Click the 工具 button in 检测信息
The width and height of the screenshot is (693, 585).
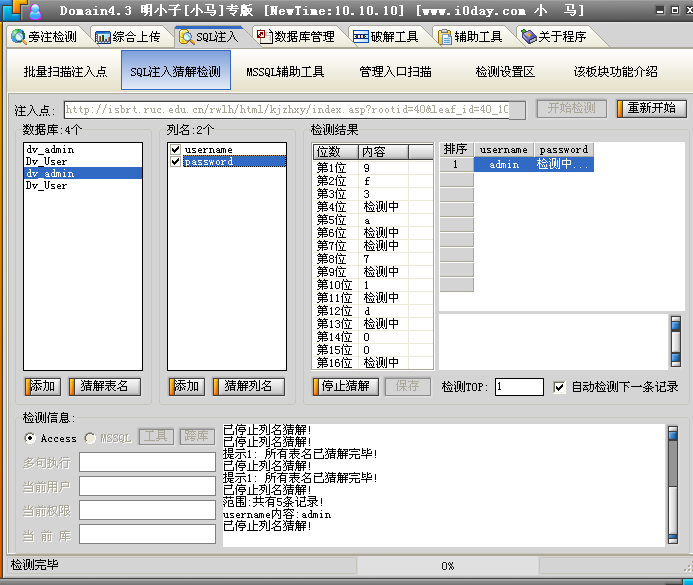[x=156, y=437]
